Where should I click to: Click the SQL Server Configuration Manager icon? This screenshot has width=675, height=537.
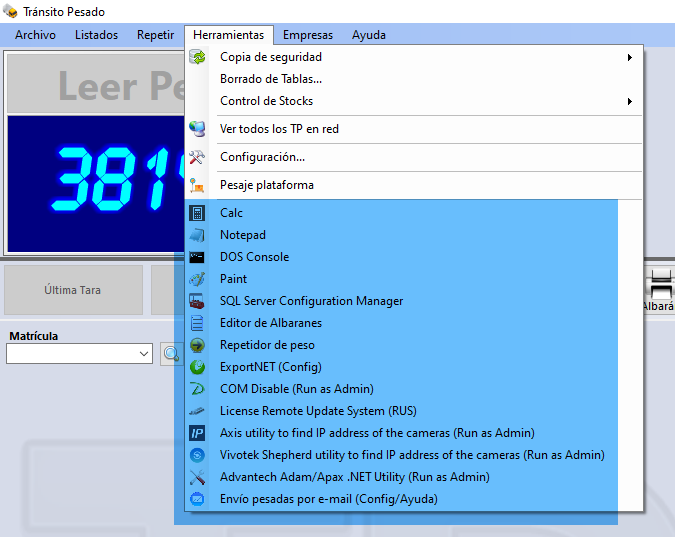pos(197,301)
